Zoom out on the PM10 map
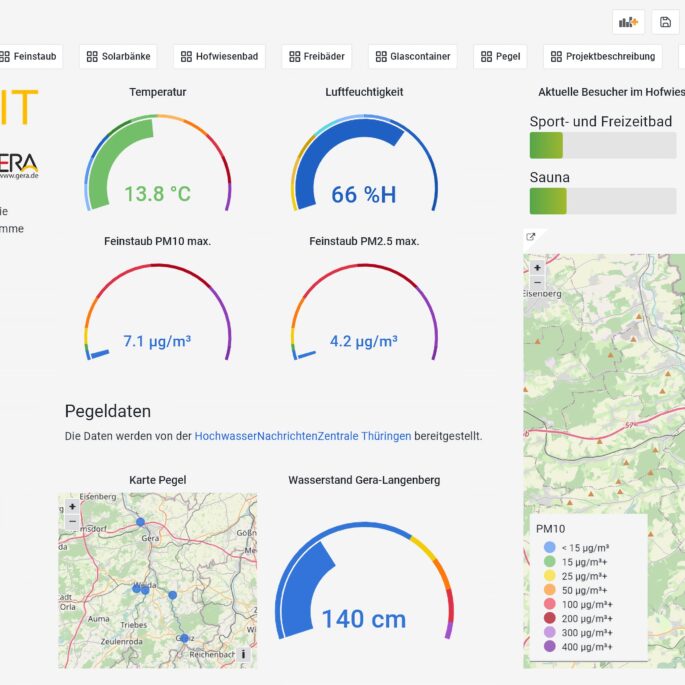The image size is (685, 685). coord(537,282)
